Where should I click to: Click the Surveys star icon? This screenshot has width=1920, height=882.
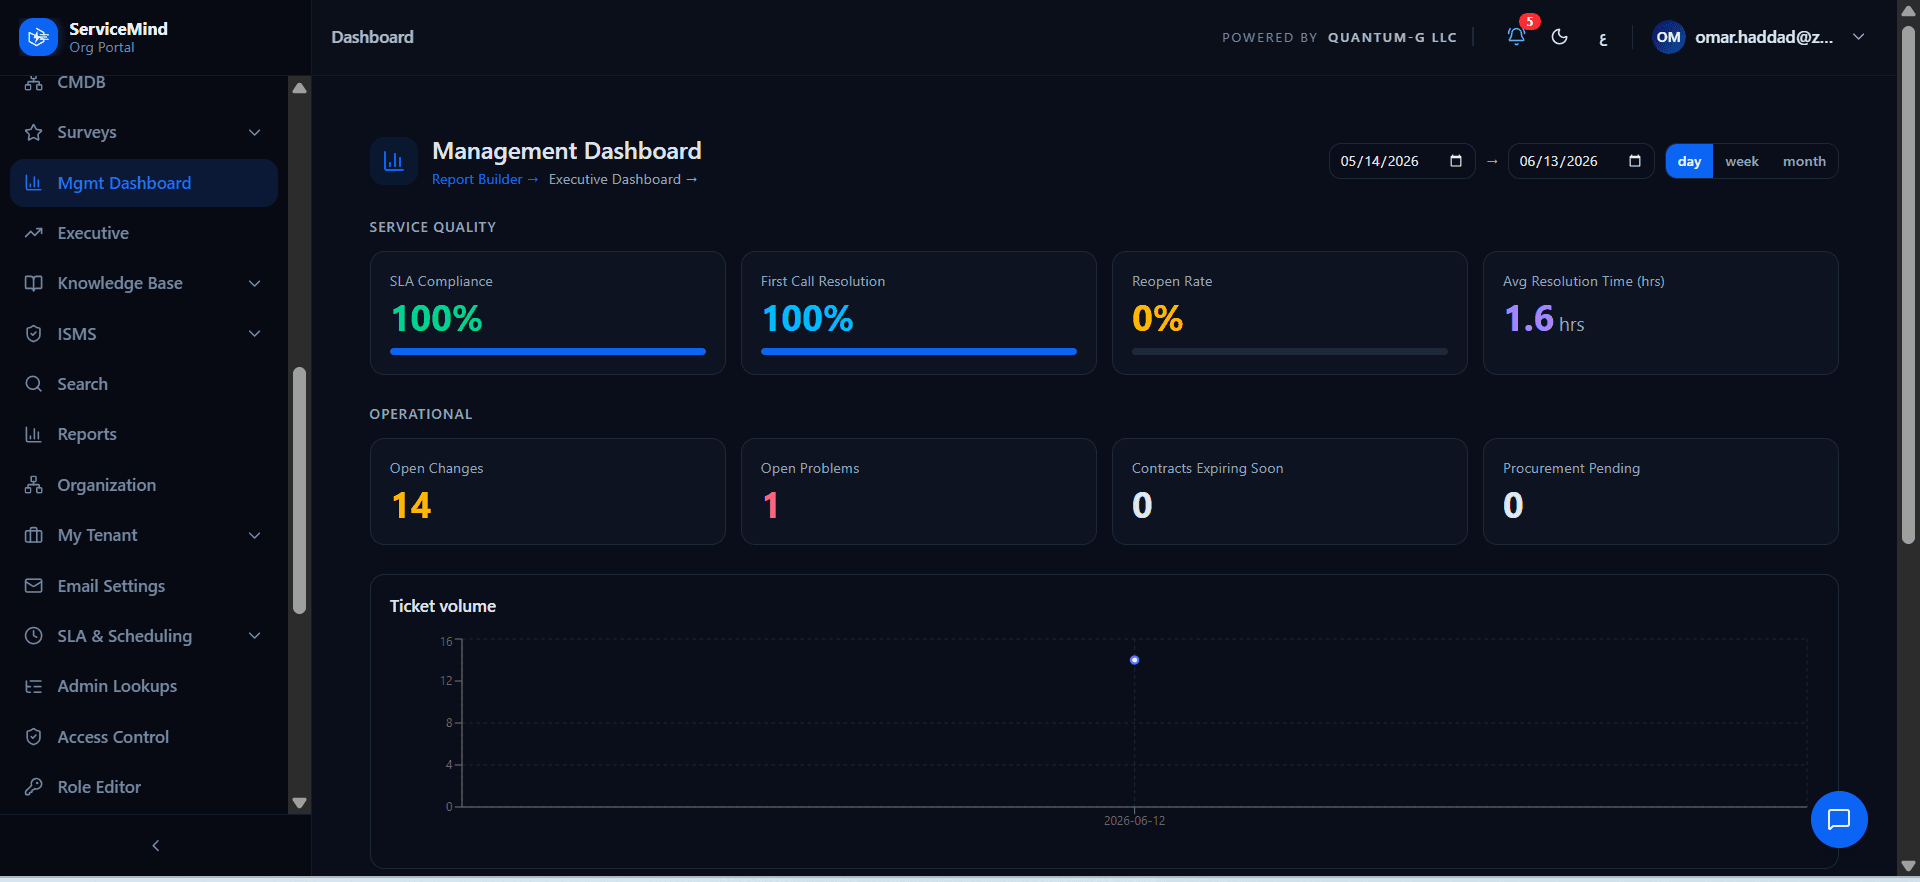coord(34,132)
